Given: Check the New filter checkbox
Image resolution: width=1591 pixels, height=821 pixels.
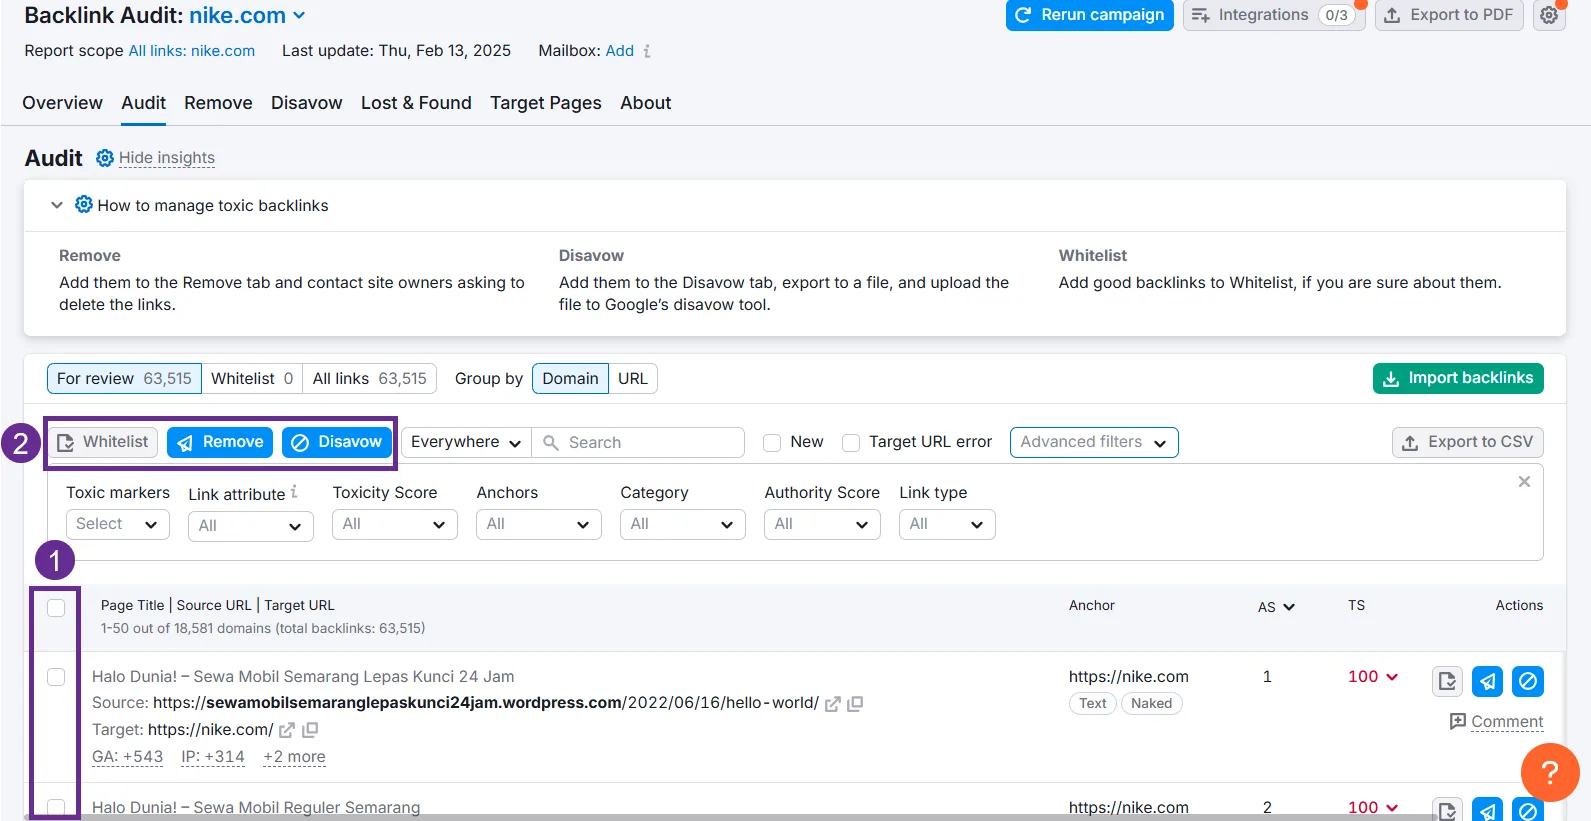Looking at the screenshot, I should [772, 443].
